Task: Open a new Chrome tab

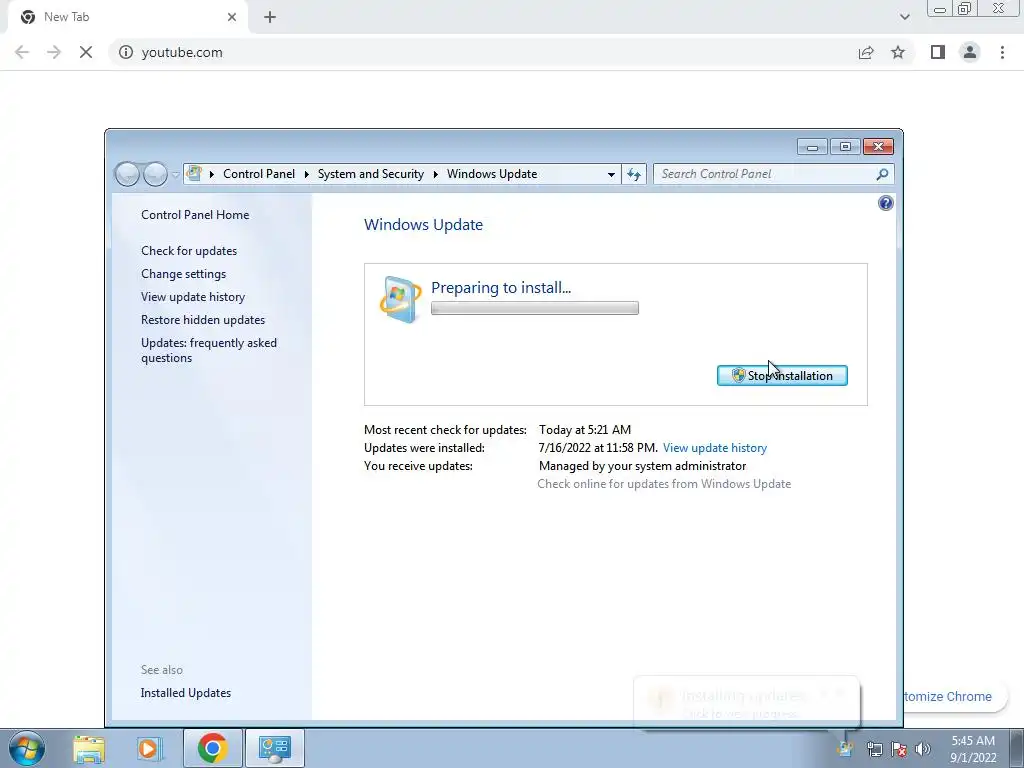Action: (270, 17)
